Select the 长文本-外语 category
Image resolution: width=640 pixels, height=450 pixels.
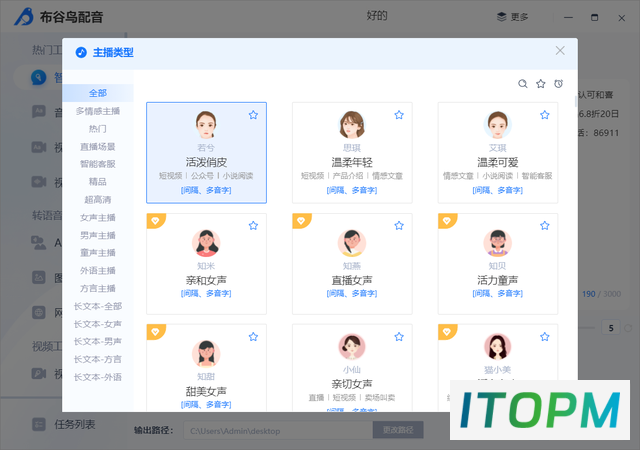pos(98,377)
